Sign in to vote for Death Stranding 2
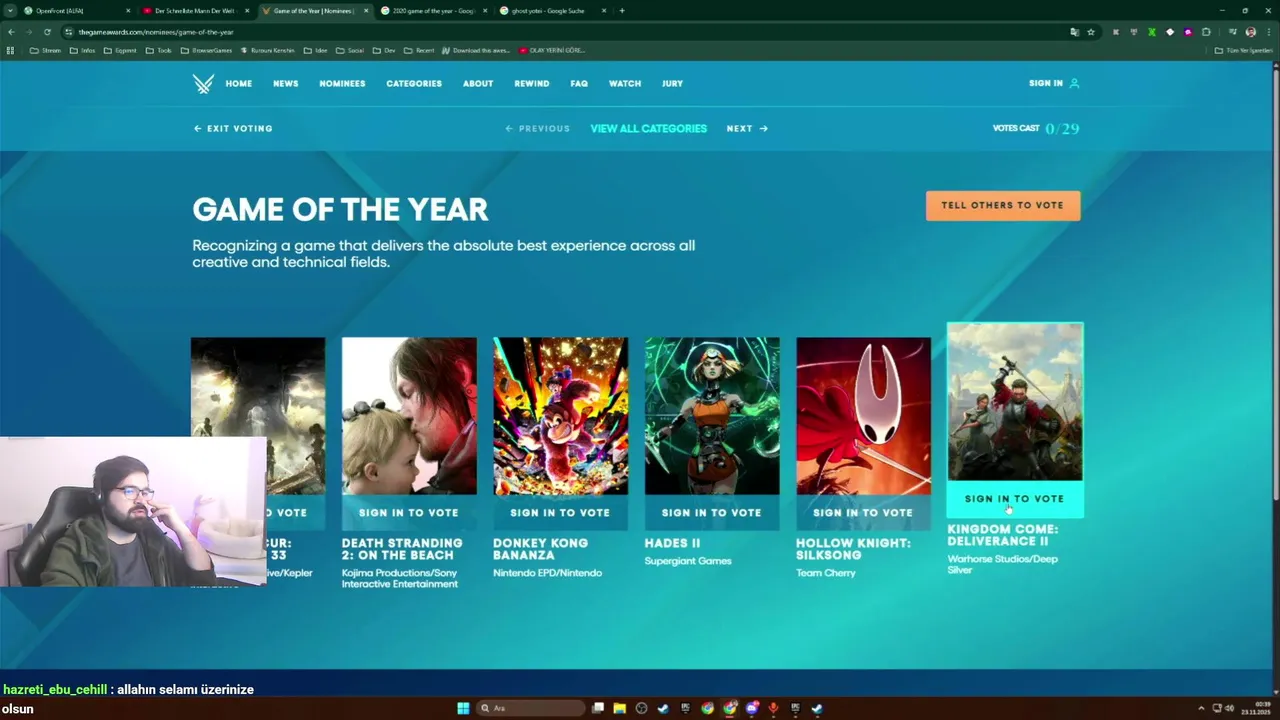Image resolution: width=1280 pixels, height=720 pixels. [409, 513]
